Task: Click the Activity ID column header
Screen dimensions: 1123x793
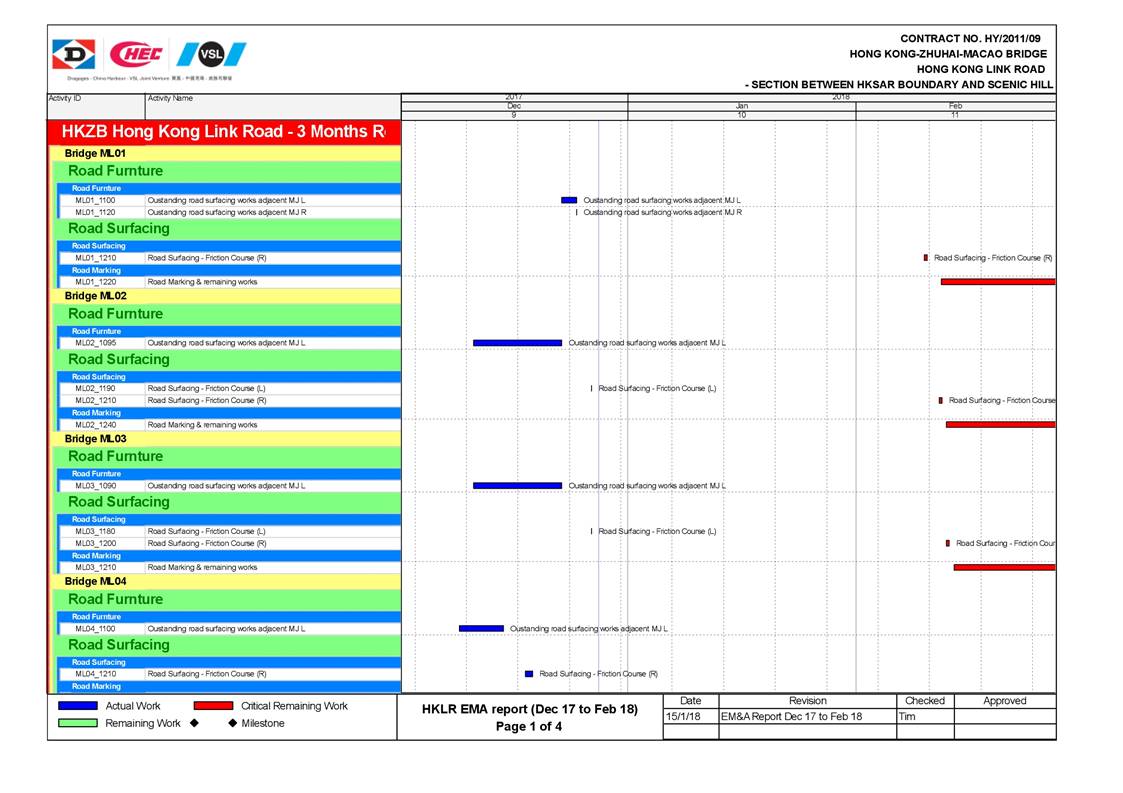Action: (66, 98)
